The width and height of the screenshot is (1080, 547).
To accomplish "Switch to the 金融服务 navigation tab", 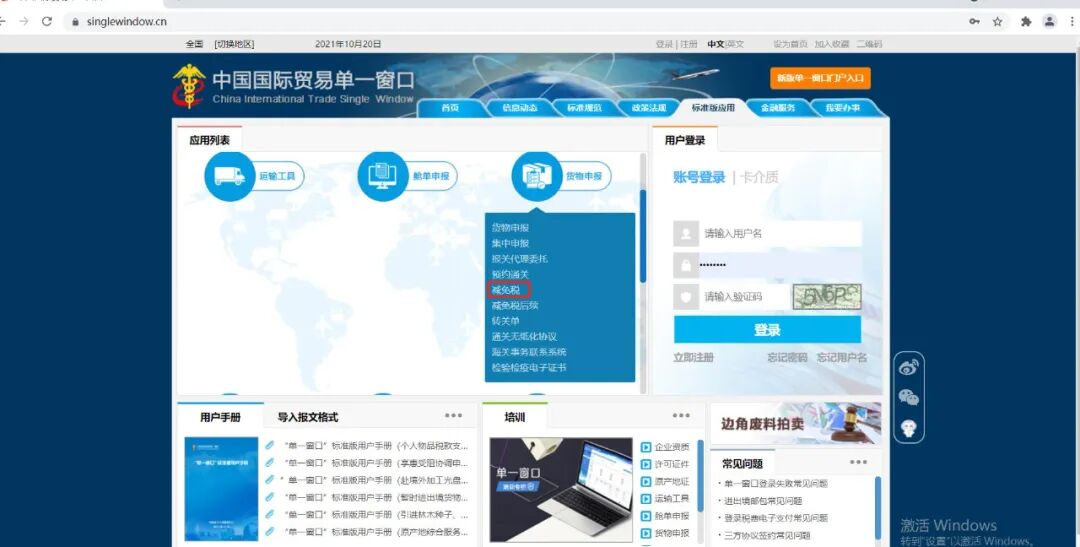I will (x=778, y=108).
